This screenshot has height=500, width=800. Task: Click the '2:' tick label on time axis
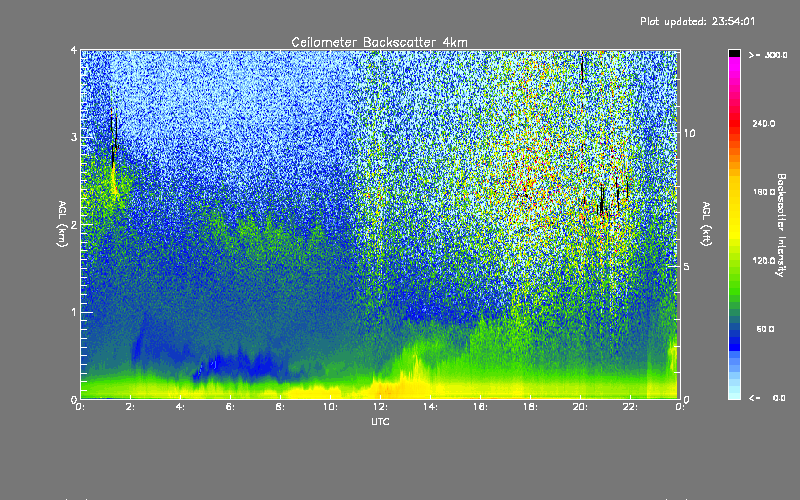tap(131, 407)
